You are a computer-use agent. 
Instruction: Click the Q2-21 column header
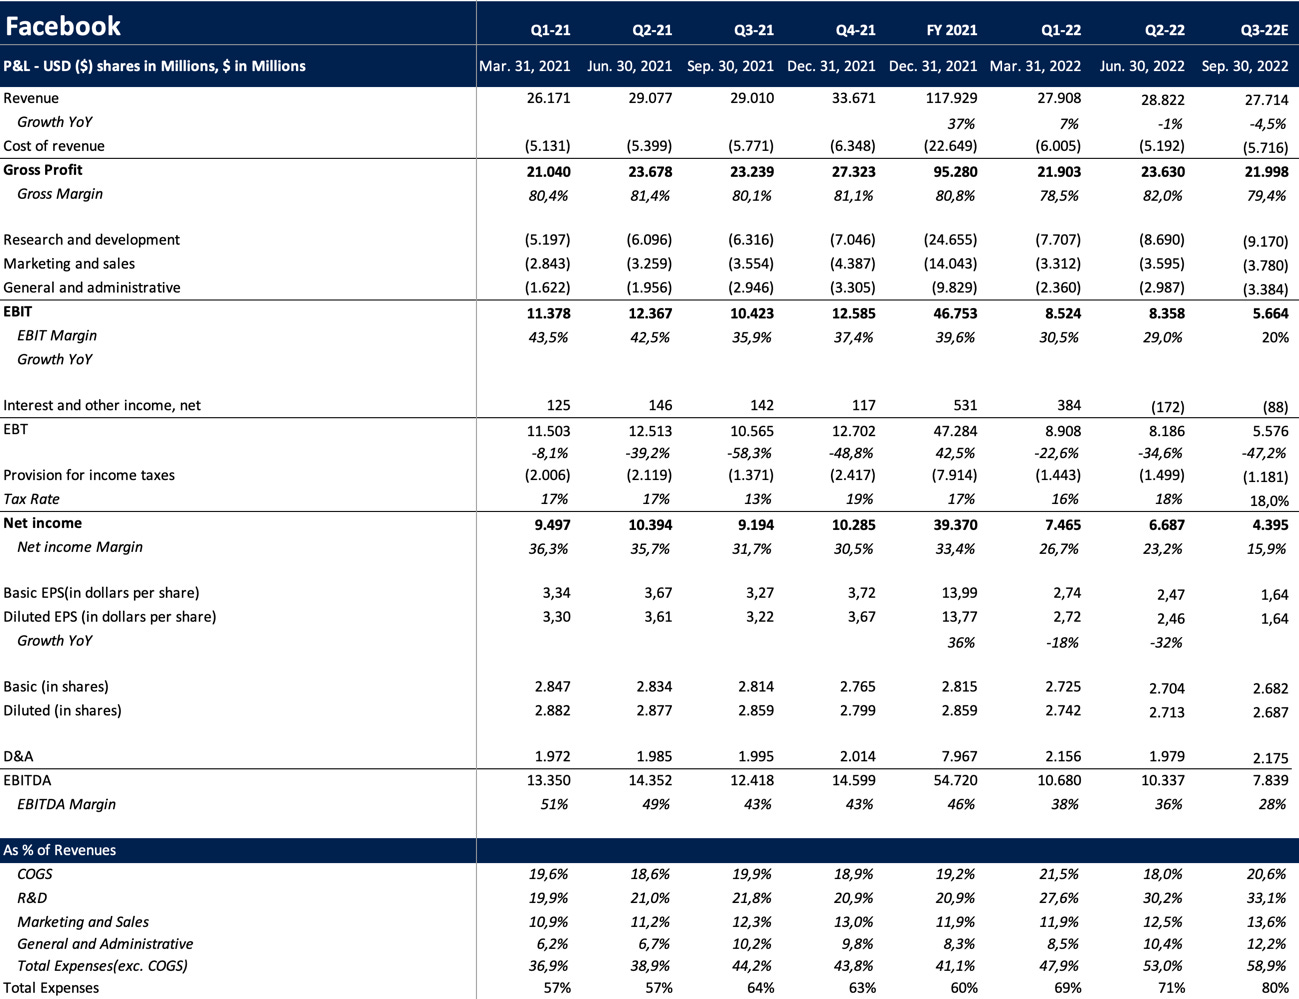coord(652,30)
